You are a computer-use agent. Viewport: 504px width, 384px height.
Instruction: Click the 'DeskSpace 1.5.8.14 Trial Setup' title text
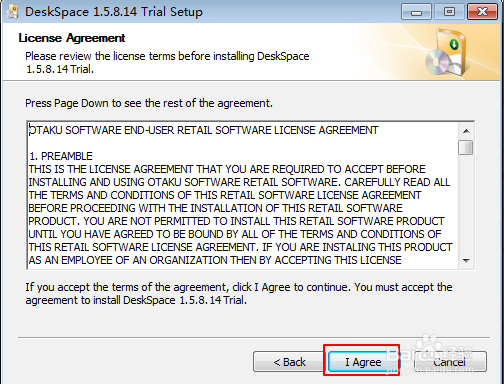tap(114, 12)
